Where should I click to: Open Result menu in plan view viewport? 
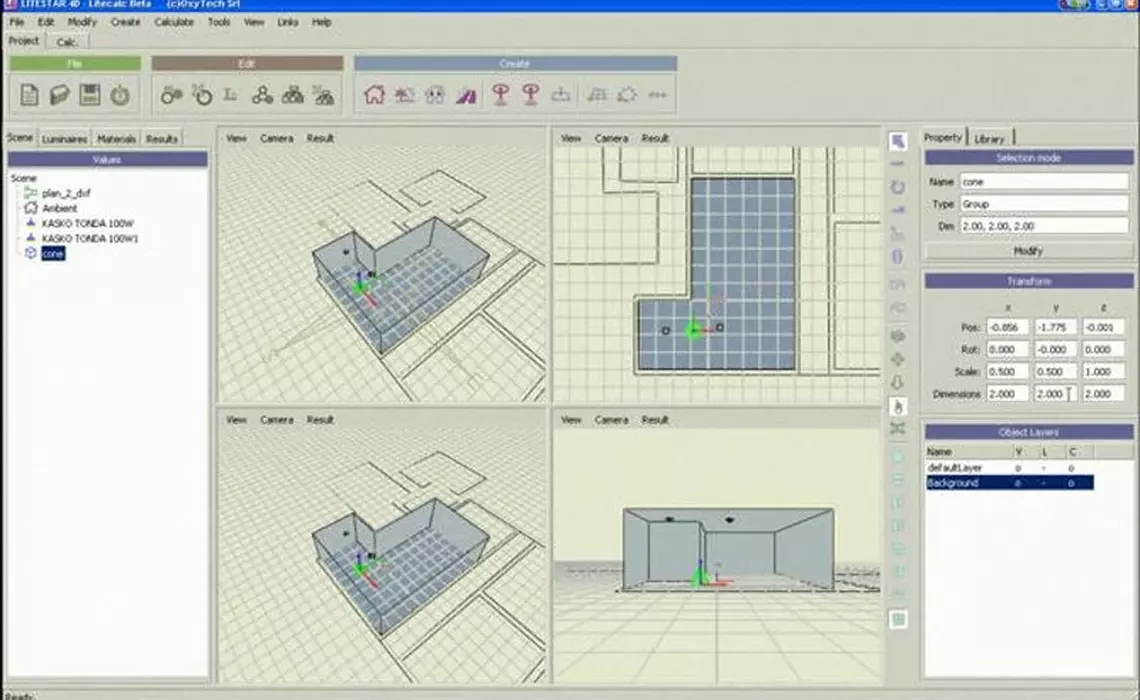pyautogui.click(x=655, y=138)
